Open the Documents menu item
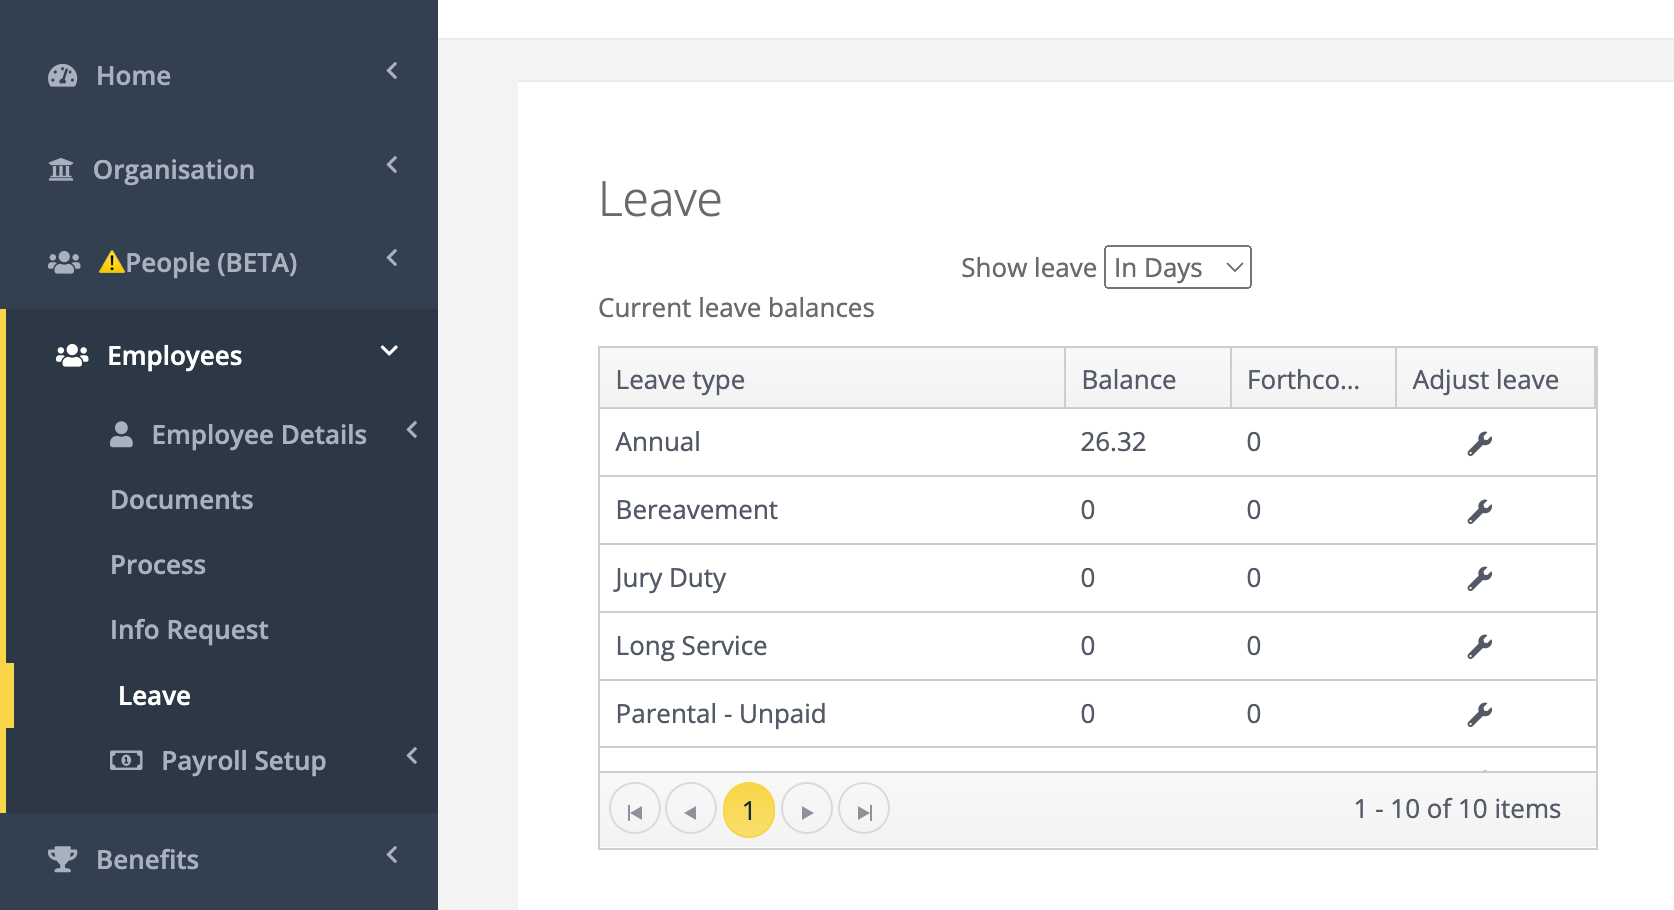1674x910 pixels. [182, 500]
